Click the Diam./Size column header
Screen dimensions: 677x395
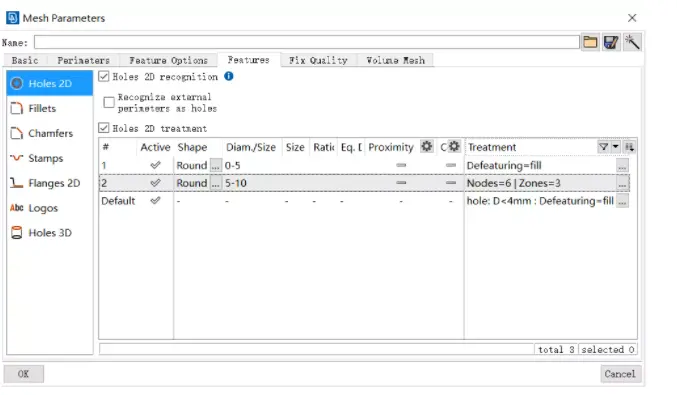click(x=251, y=147)
